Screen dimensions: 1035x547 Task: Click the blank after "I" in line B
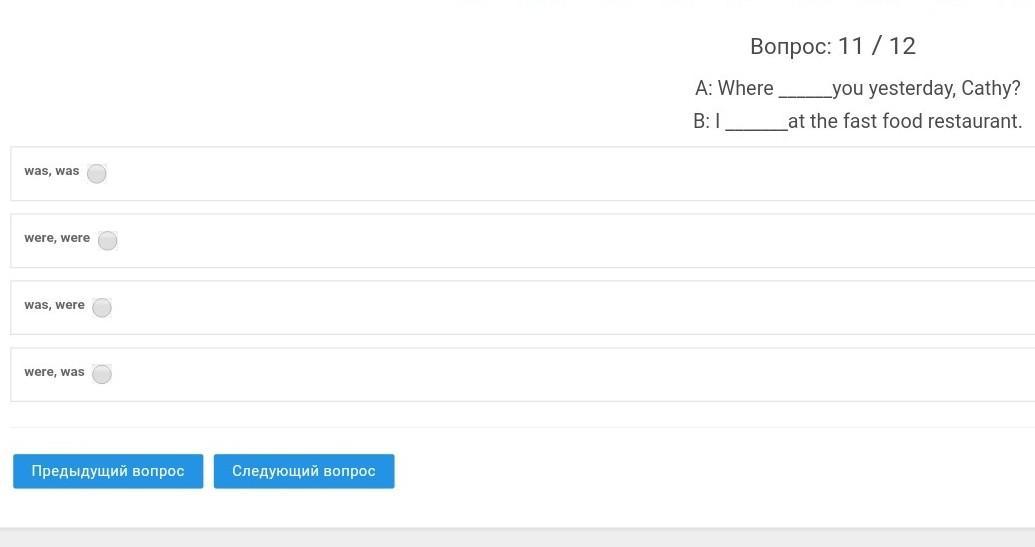click(x=756, y=124)
